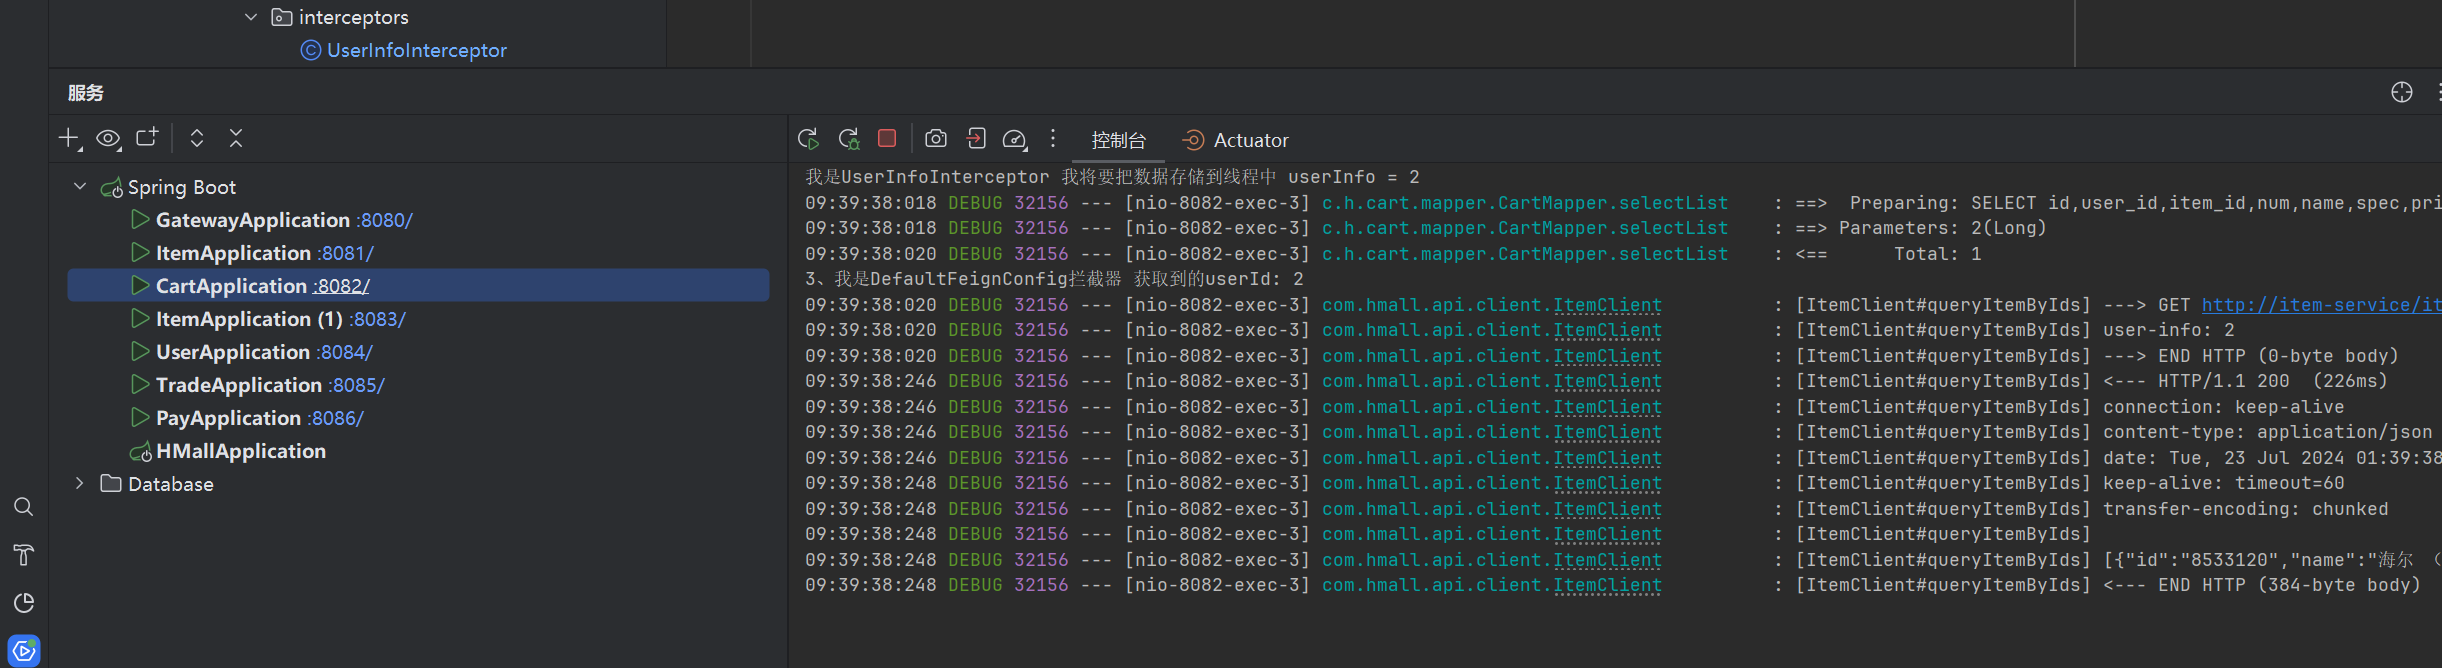The image size is (2442, 668).
Task: Switch to the Actuator tab
Action: pyautogui.click(x=1236, y=140)
